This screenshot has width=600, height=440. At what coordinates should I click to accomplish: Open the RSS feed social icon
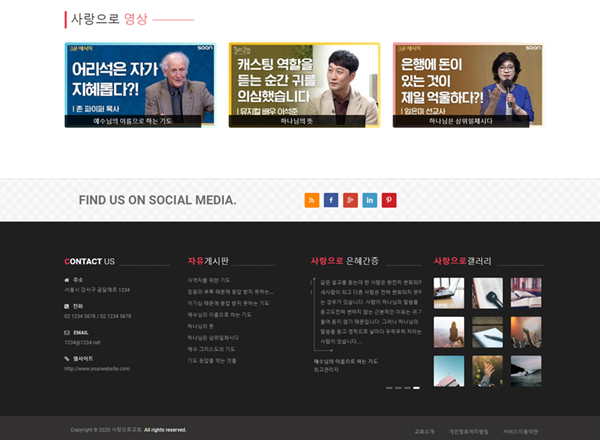coord(311,200)
